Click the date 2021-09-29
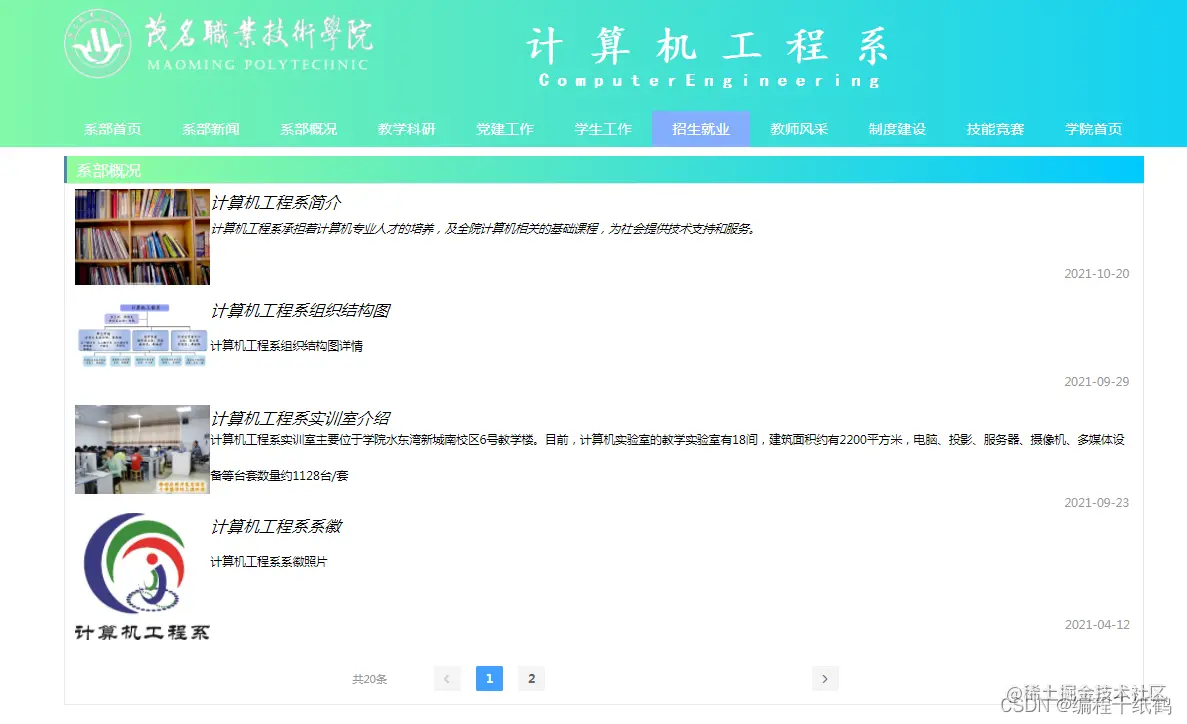The image size is (1187, 724). point(1096,382)
